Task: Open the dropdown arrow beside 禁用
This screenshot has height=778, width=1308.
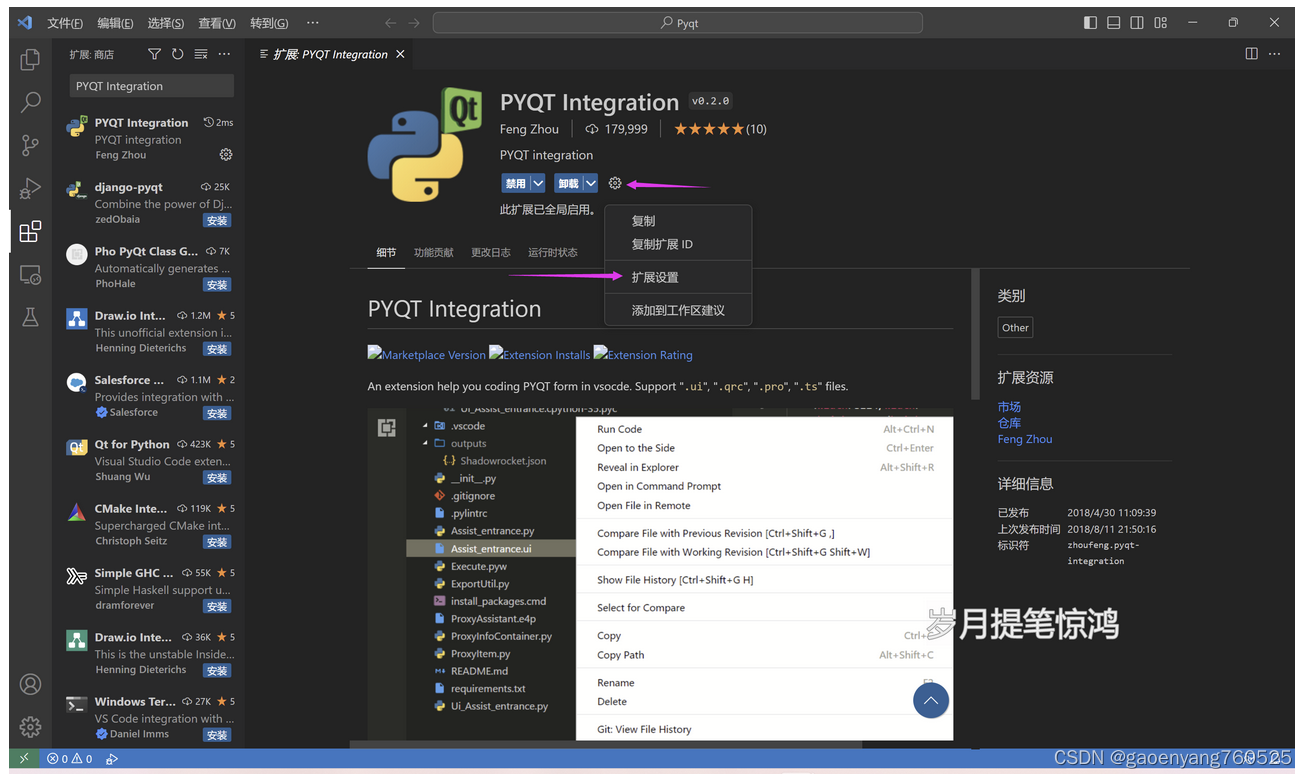Action: pyautogui.click(x=538, y=183)
